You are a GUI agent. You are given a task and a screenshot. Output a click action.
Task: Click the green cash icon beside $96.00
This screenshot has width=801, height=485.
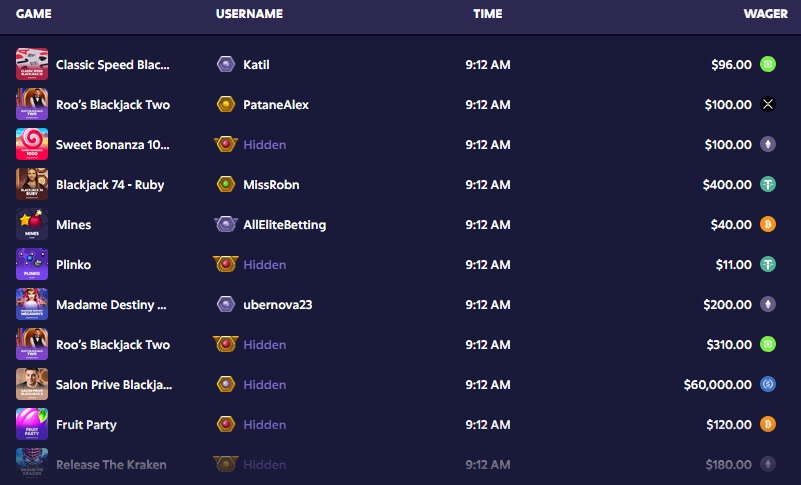[x=768, y=64]
